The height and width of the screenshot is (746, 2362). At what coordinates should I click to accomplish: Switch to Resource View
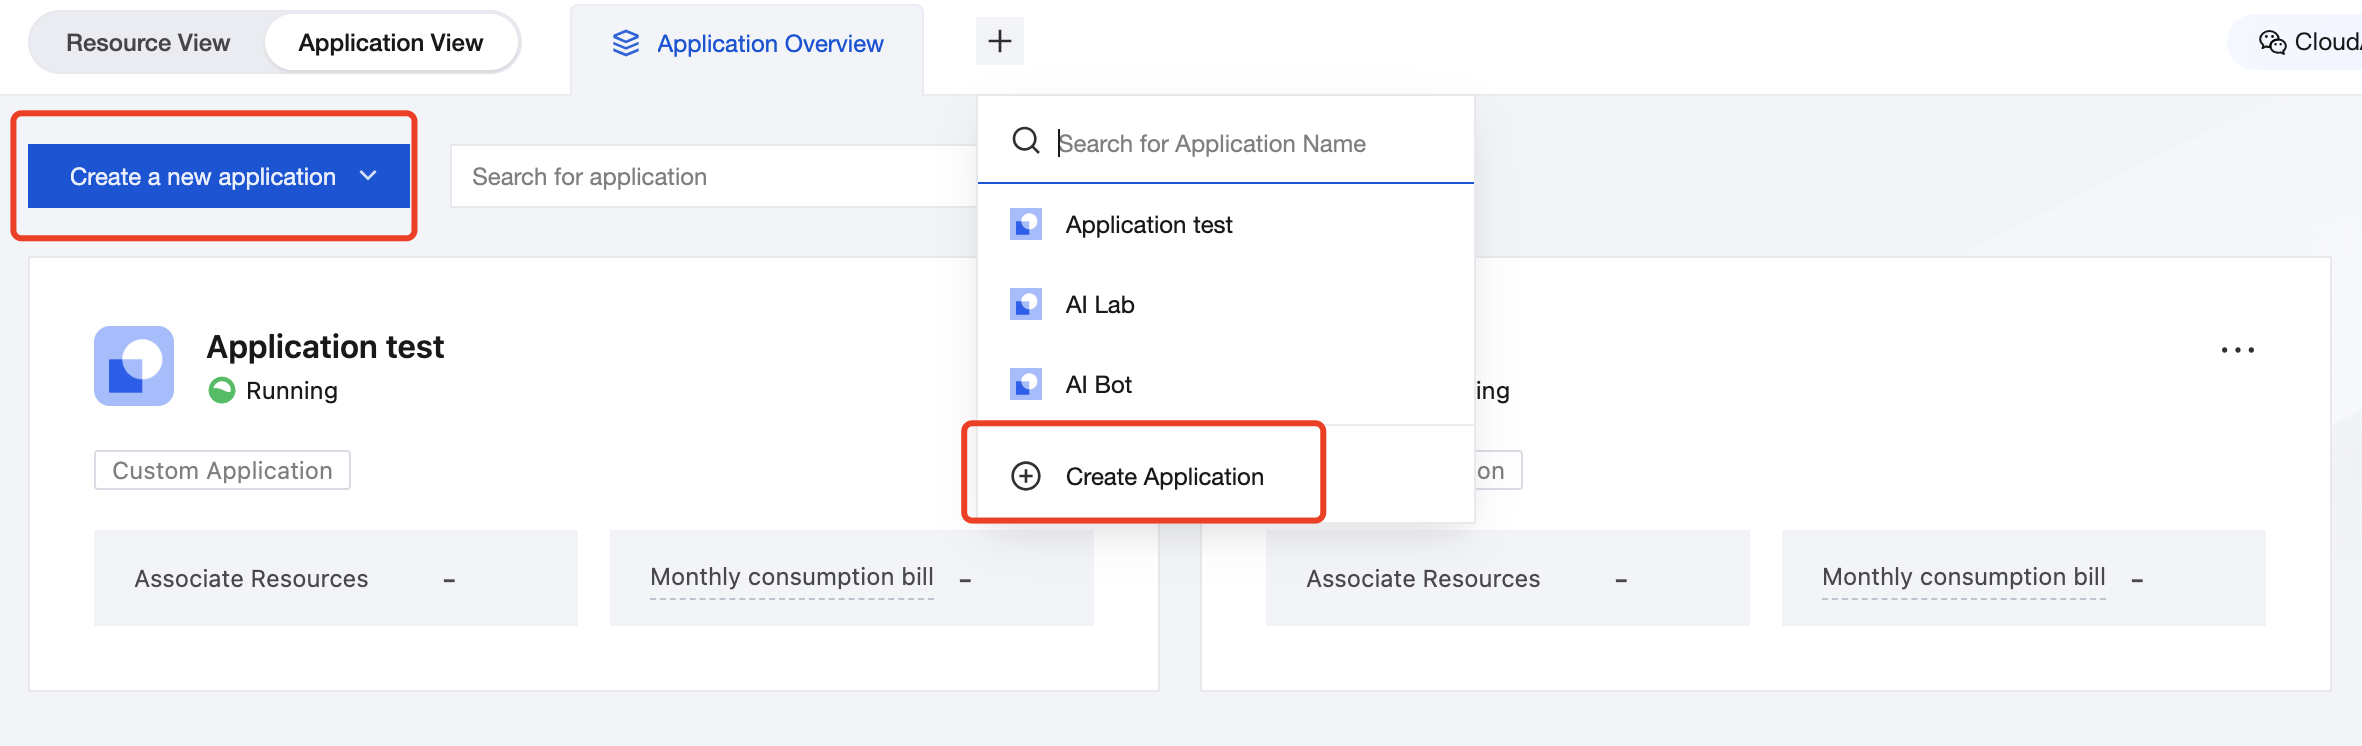(x=148, y=43)
